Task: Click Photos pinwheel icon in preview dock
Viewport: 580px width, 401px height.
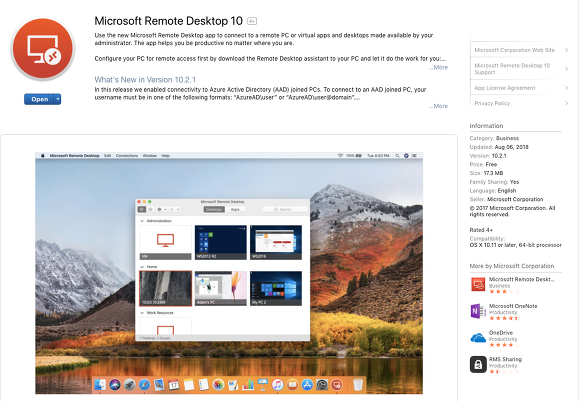Action: click(x=218, y=385)
